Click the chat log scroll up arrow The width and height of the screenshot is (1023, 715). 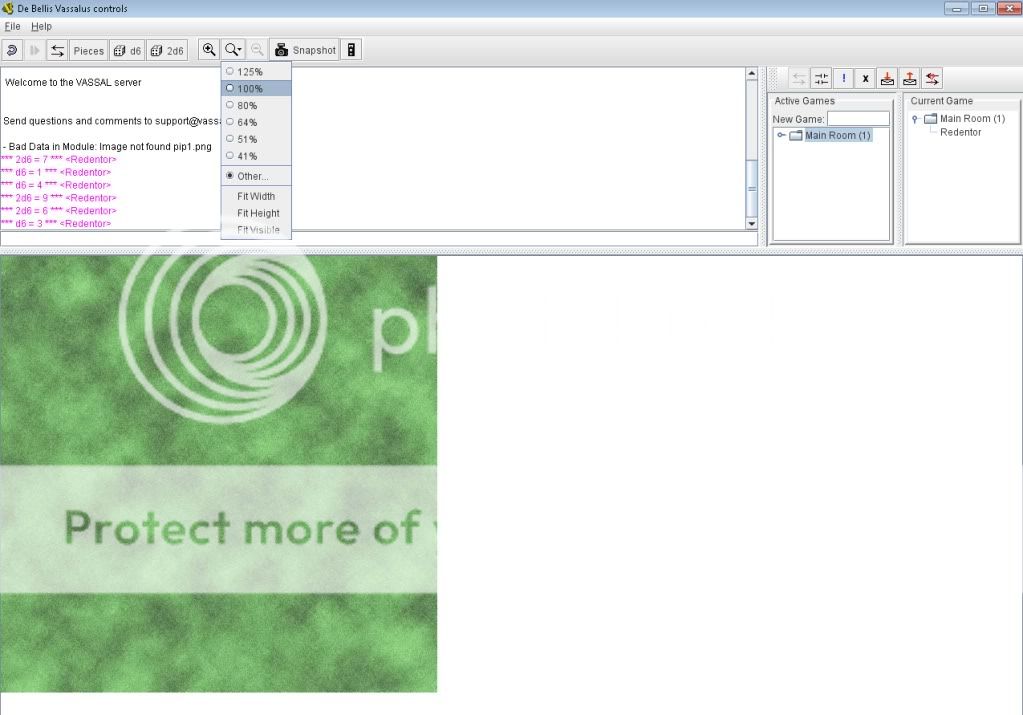[x=752, y=74]
